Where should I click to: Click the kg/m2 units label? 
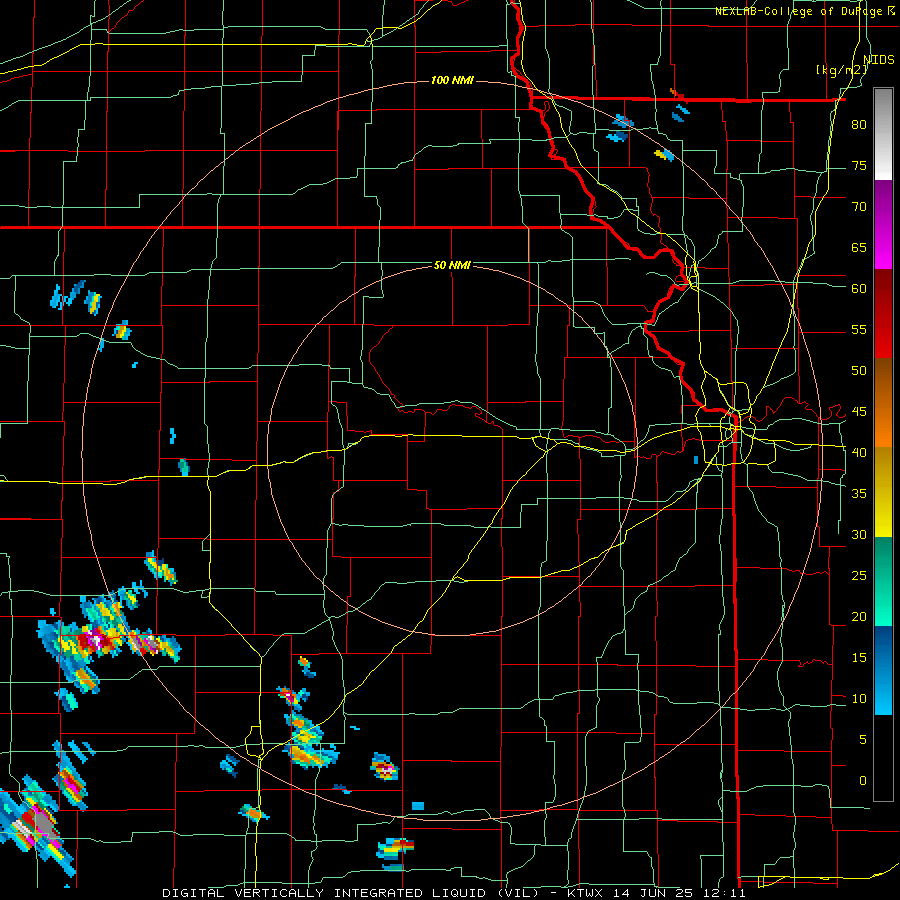click(x=842, y=70)
